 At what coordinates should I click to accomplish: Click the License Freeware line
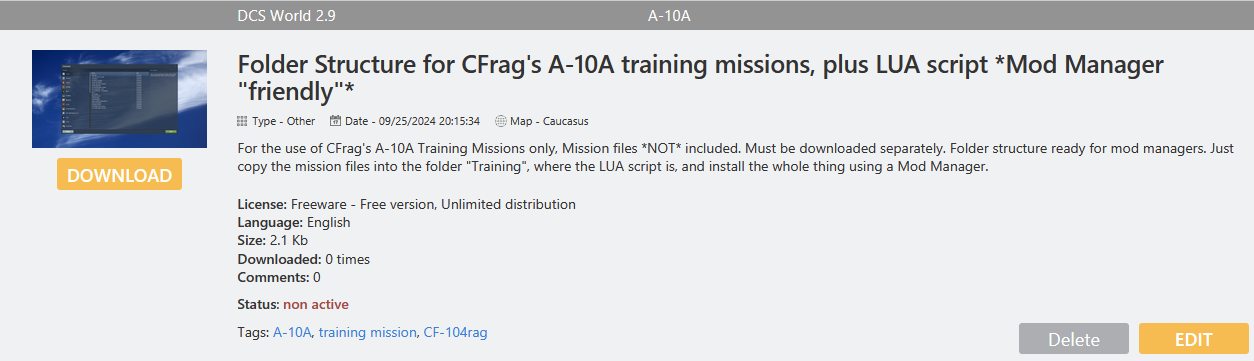(406, 204)
